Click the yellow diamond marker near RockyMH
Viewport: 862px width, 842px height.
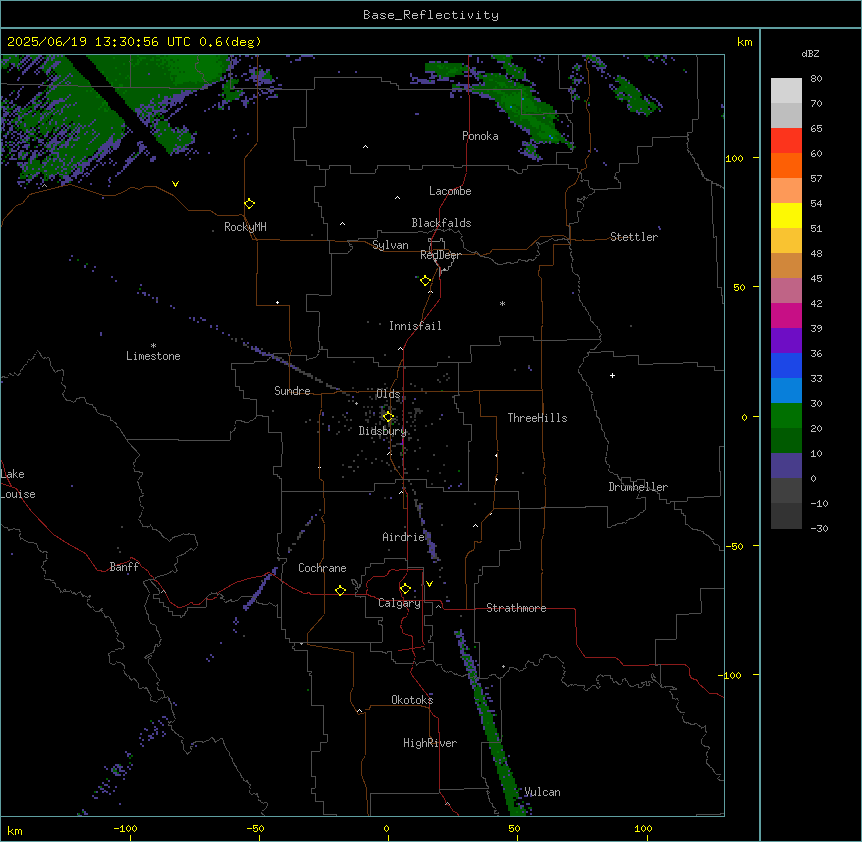[x=250, y=204]
